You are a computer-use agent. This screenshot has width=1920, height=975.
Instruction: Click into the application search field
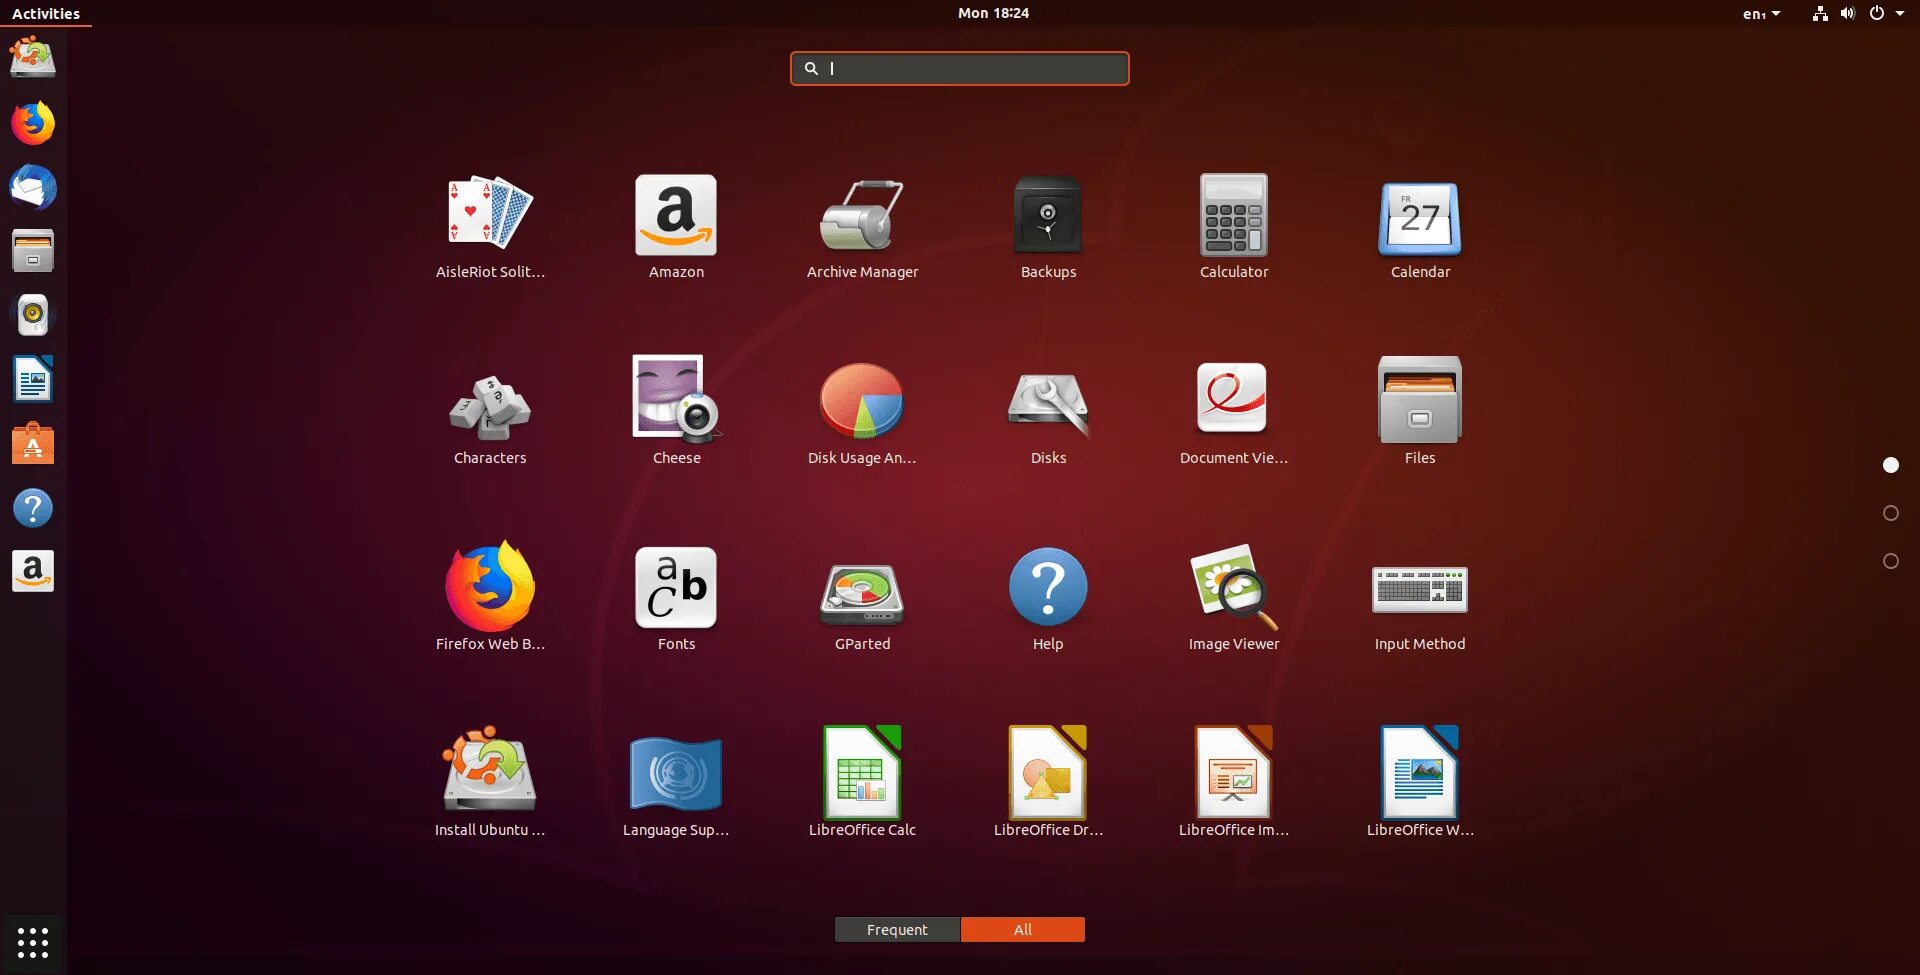pos(960,68)
